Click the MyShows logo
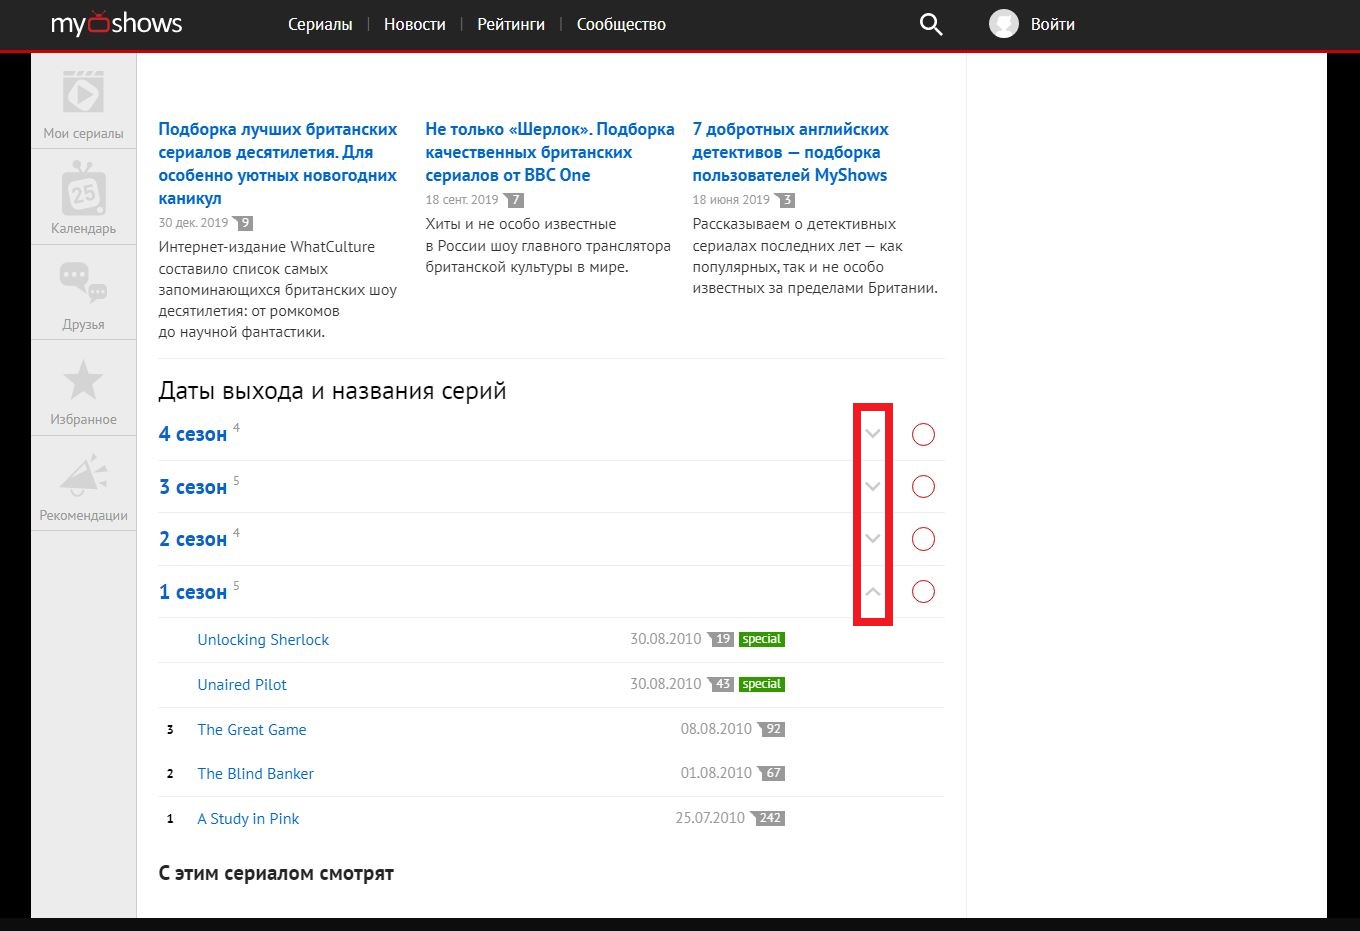 (116, 23)
